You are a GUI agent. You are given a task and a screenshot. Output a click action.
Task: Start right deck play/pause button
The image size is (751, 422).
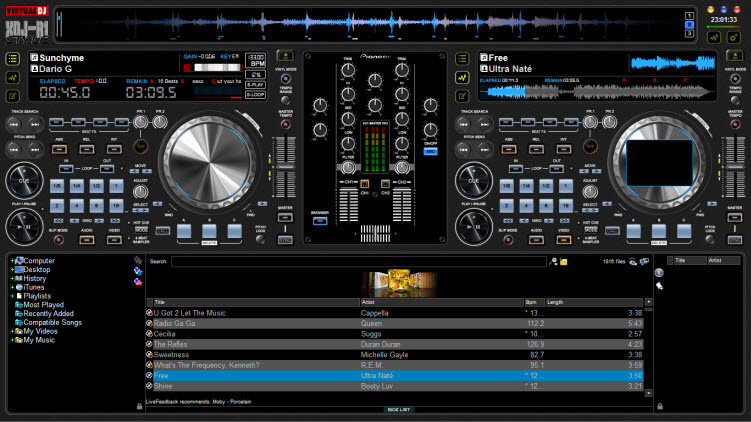click(474, 227)
